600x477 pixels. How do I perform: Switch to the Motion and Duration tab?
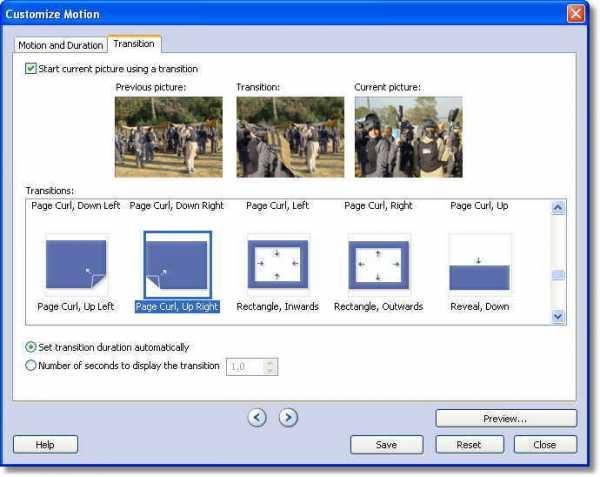61,45
